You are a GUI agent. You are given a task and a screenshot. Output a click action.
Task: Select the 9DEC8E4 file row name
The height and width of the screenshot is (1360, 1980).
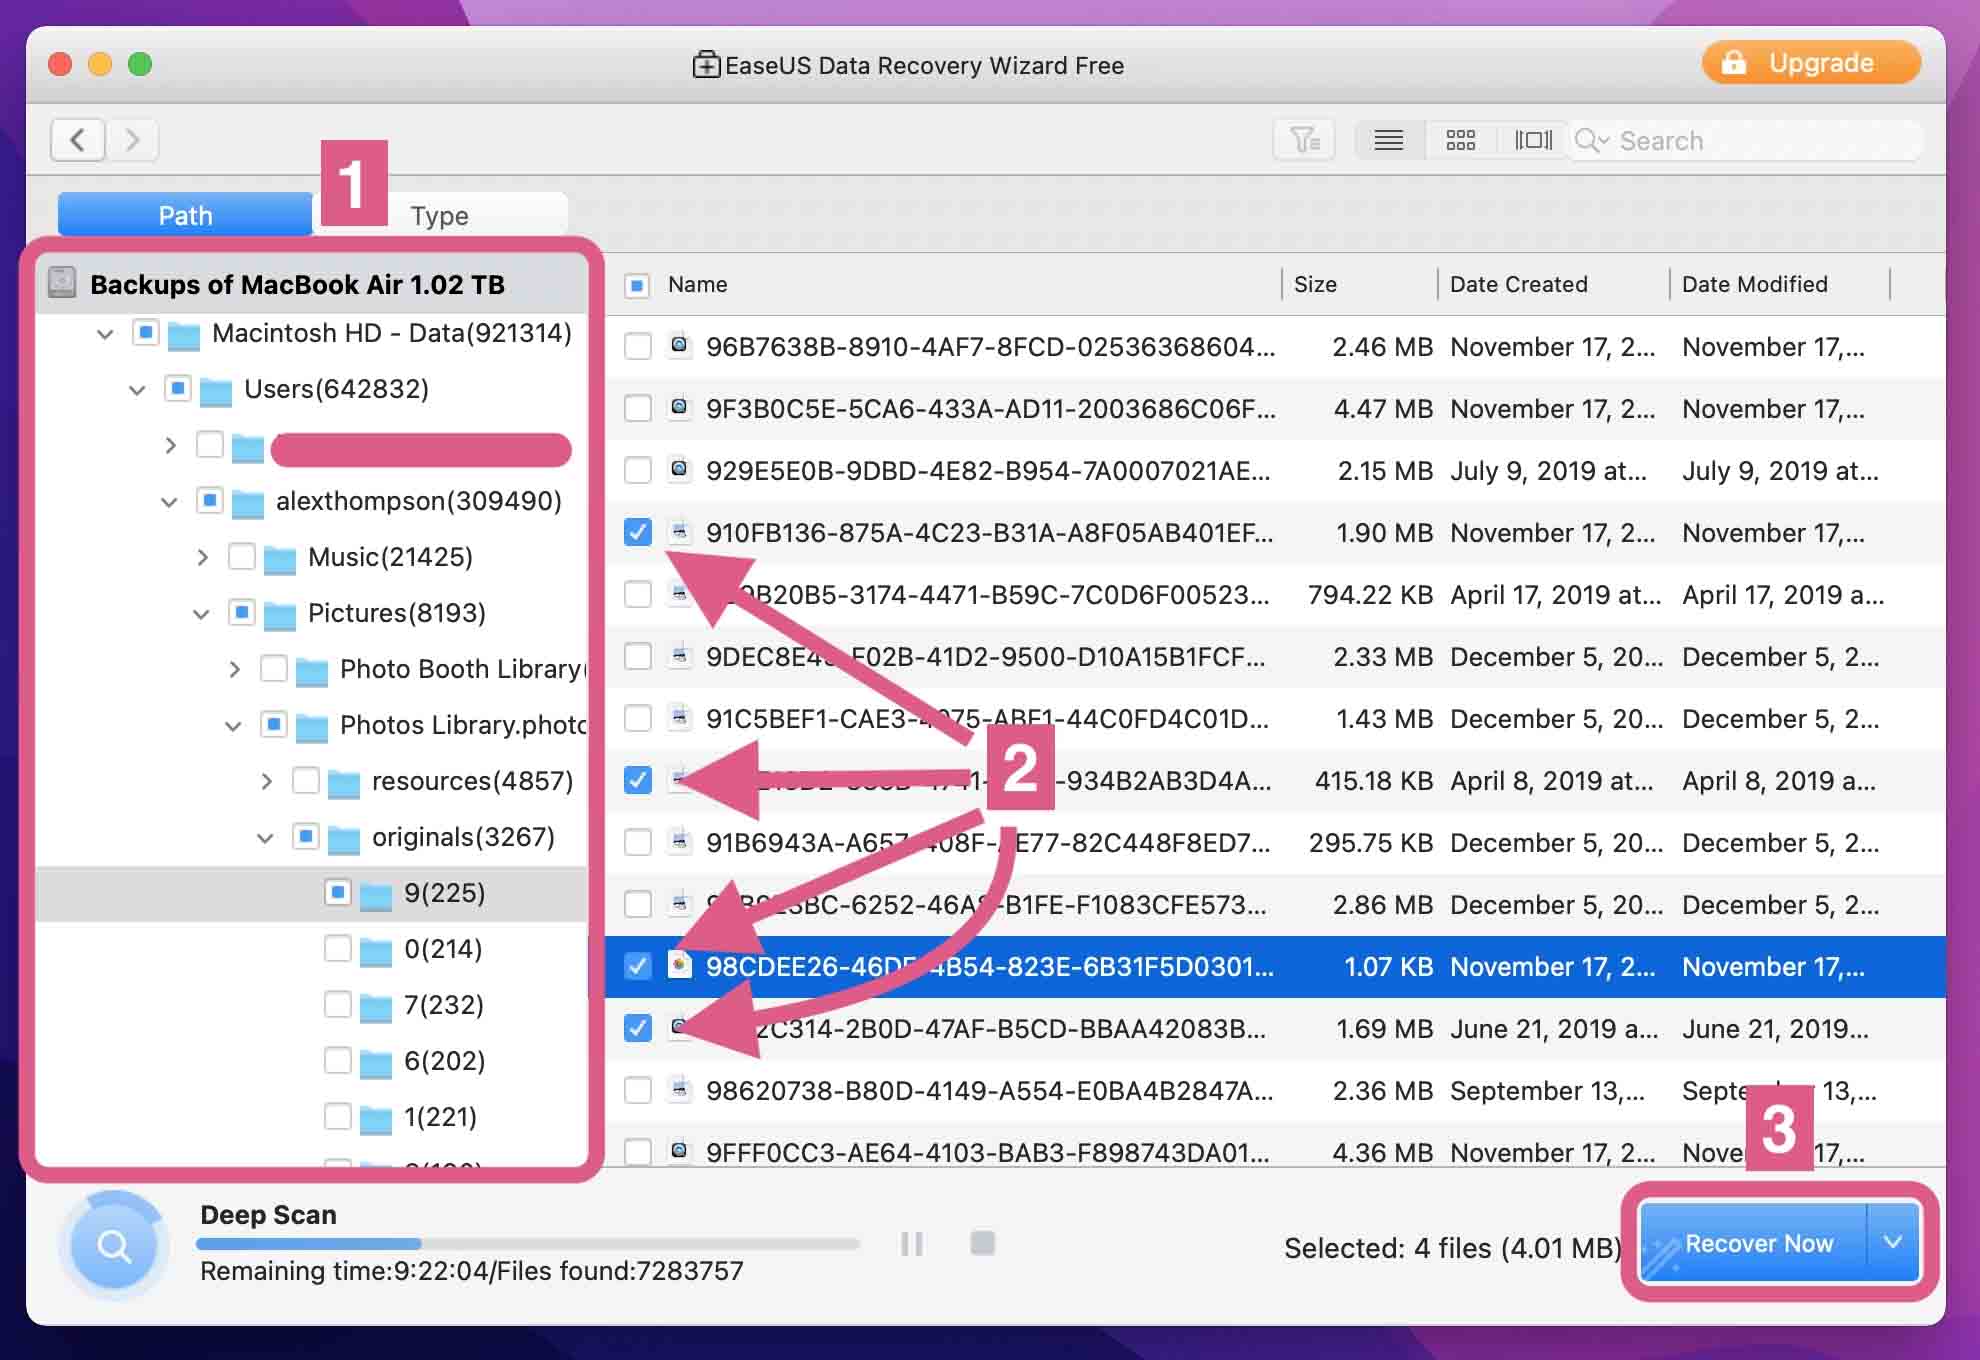coord(985,657)
